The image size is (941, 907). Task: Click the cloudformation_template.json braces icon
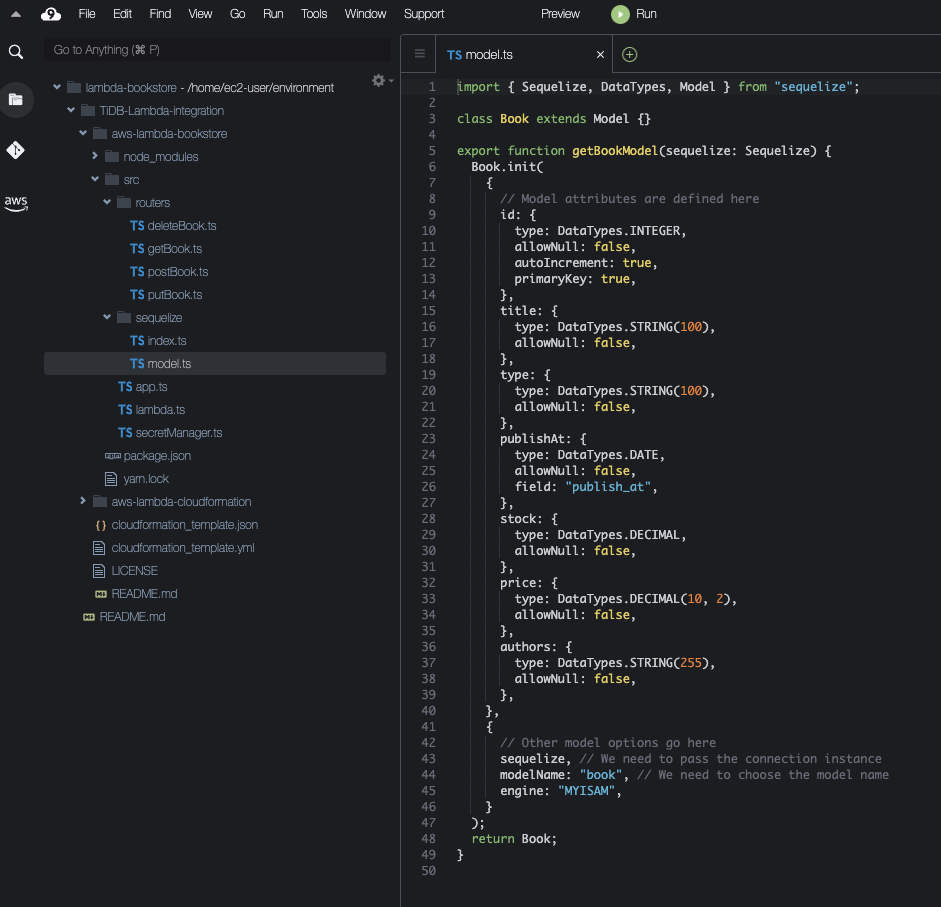(100, 525)
